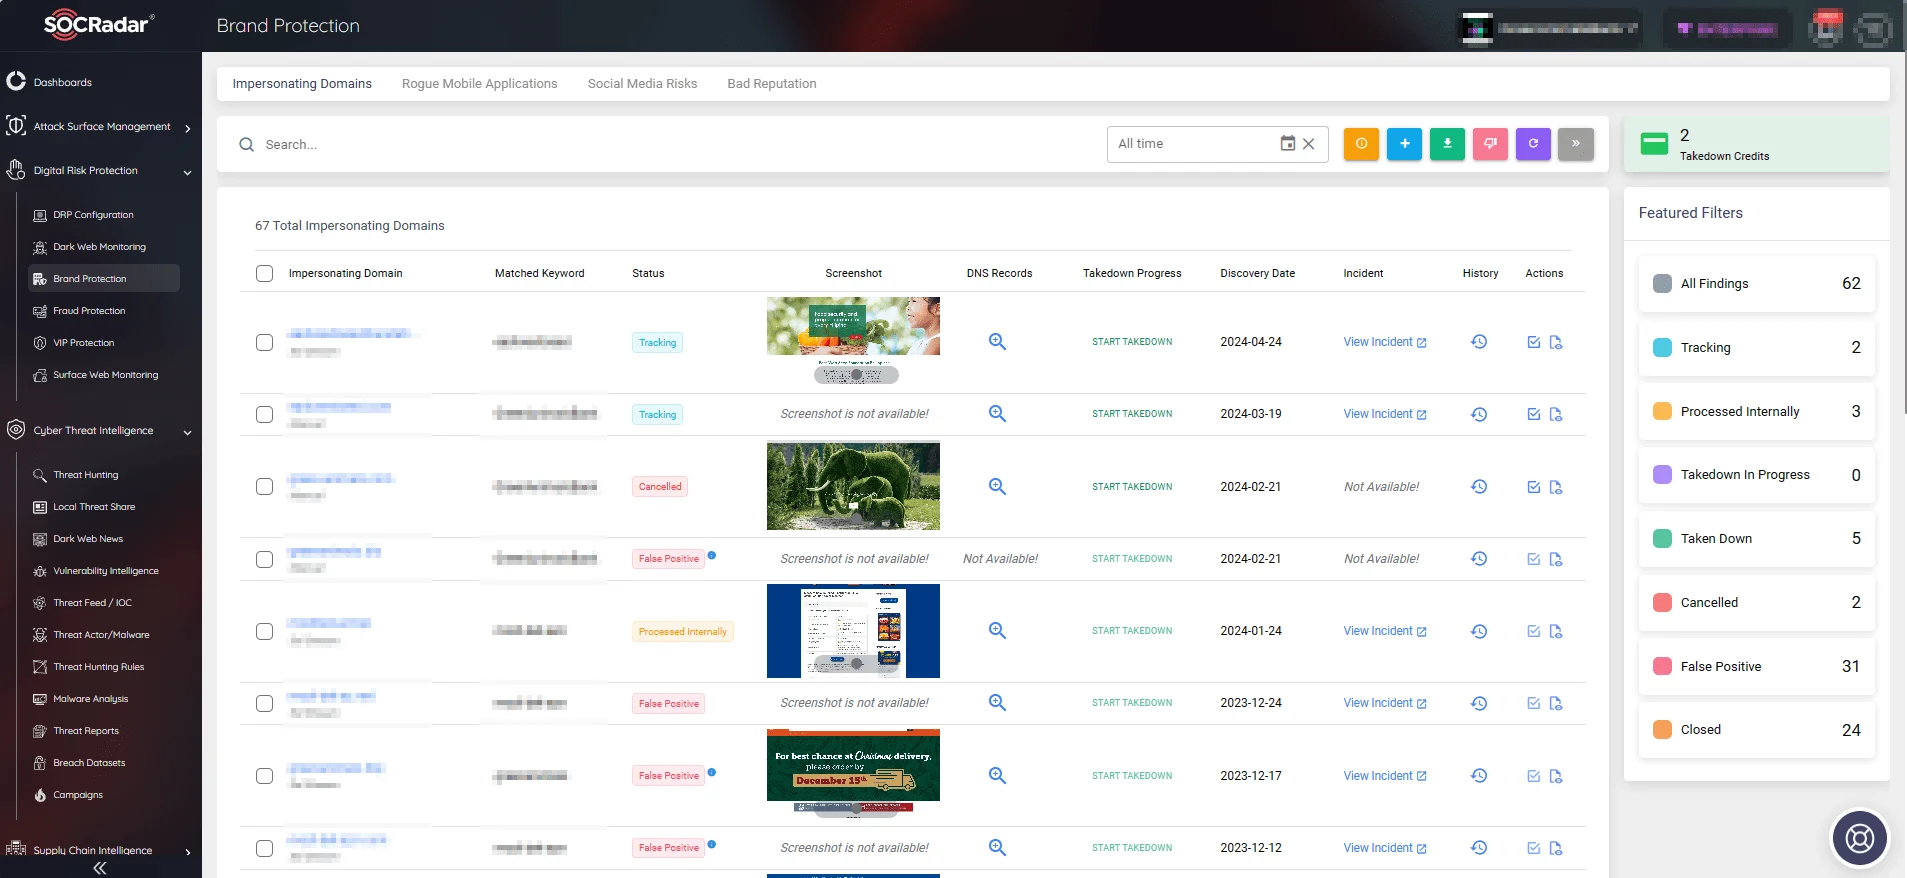Click document action icon in 2023-12-24 row

(x=1556, y=703)
